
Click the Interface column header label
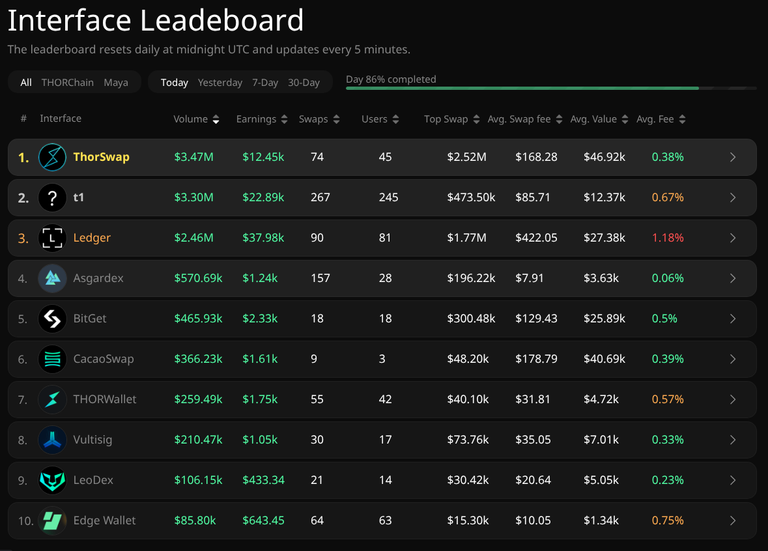(61, 119)
